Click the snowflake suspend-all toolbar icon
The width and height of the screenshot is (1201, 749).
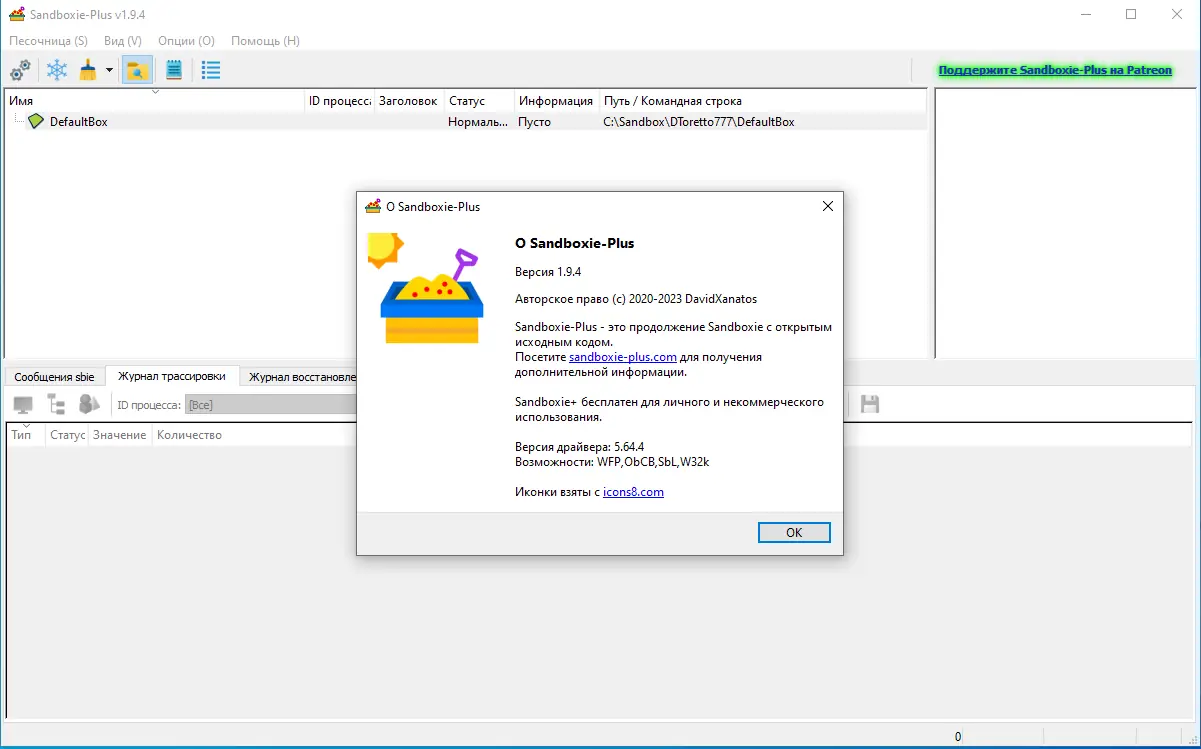pyautogui.click(x=58, y=70)
